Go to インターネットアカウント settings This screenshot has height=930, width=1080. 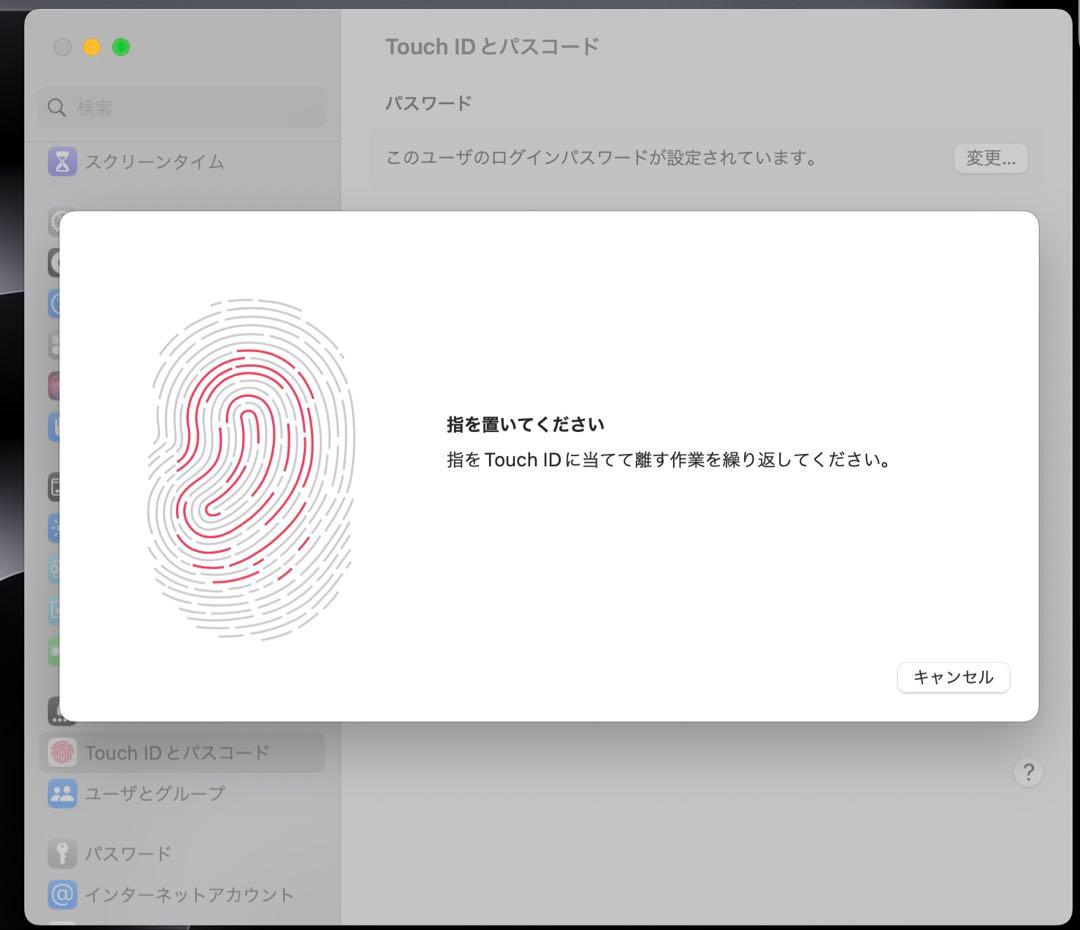point(189,894)
